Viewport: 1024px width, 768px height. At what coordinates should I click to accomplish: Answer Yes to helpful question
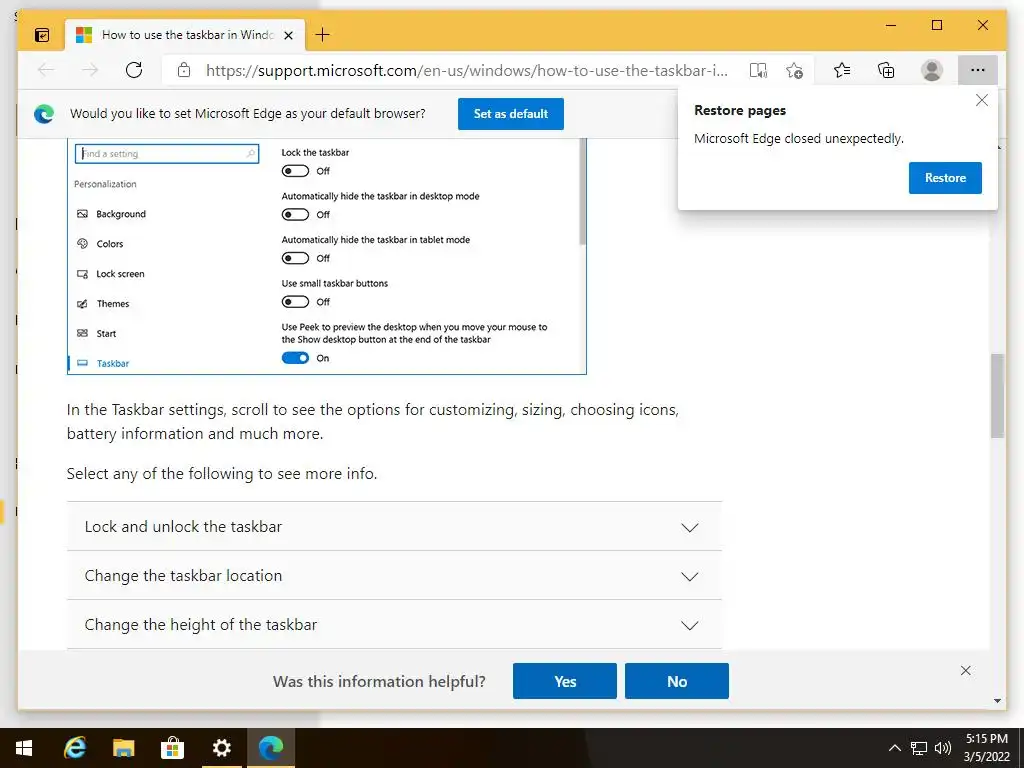tap(565, 681)
